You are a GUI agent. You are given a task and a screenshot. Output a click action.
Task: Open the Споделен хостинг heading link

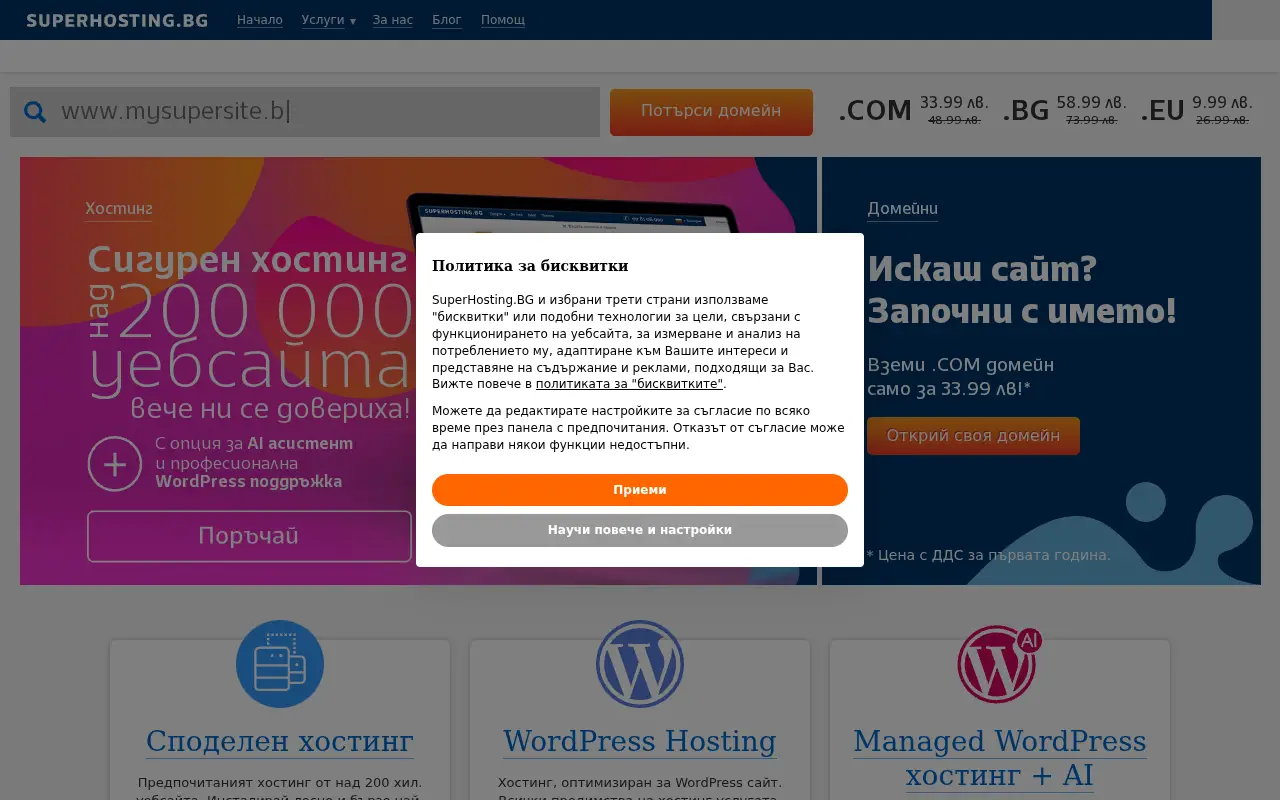point(280,741)
